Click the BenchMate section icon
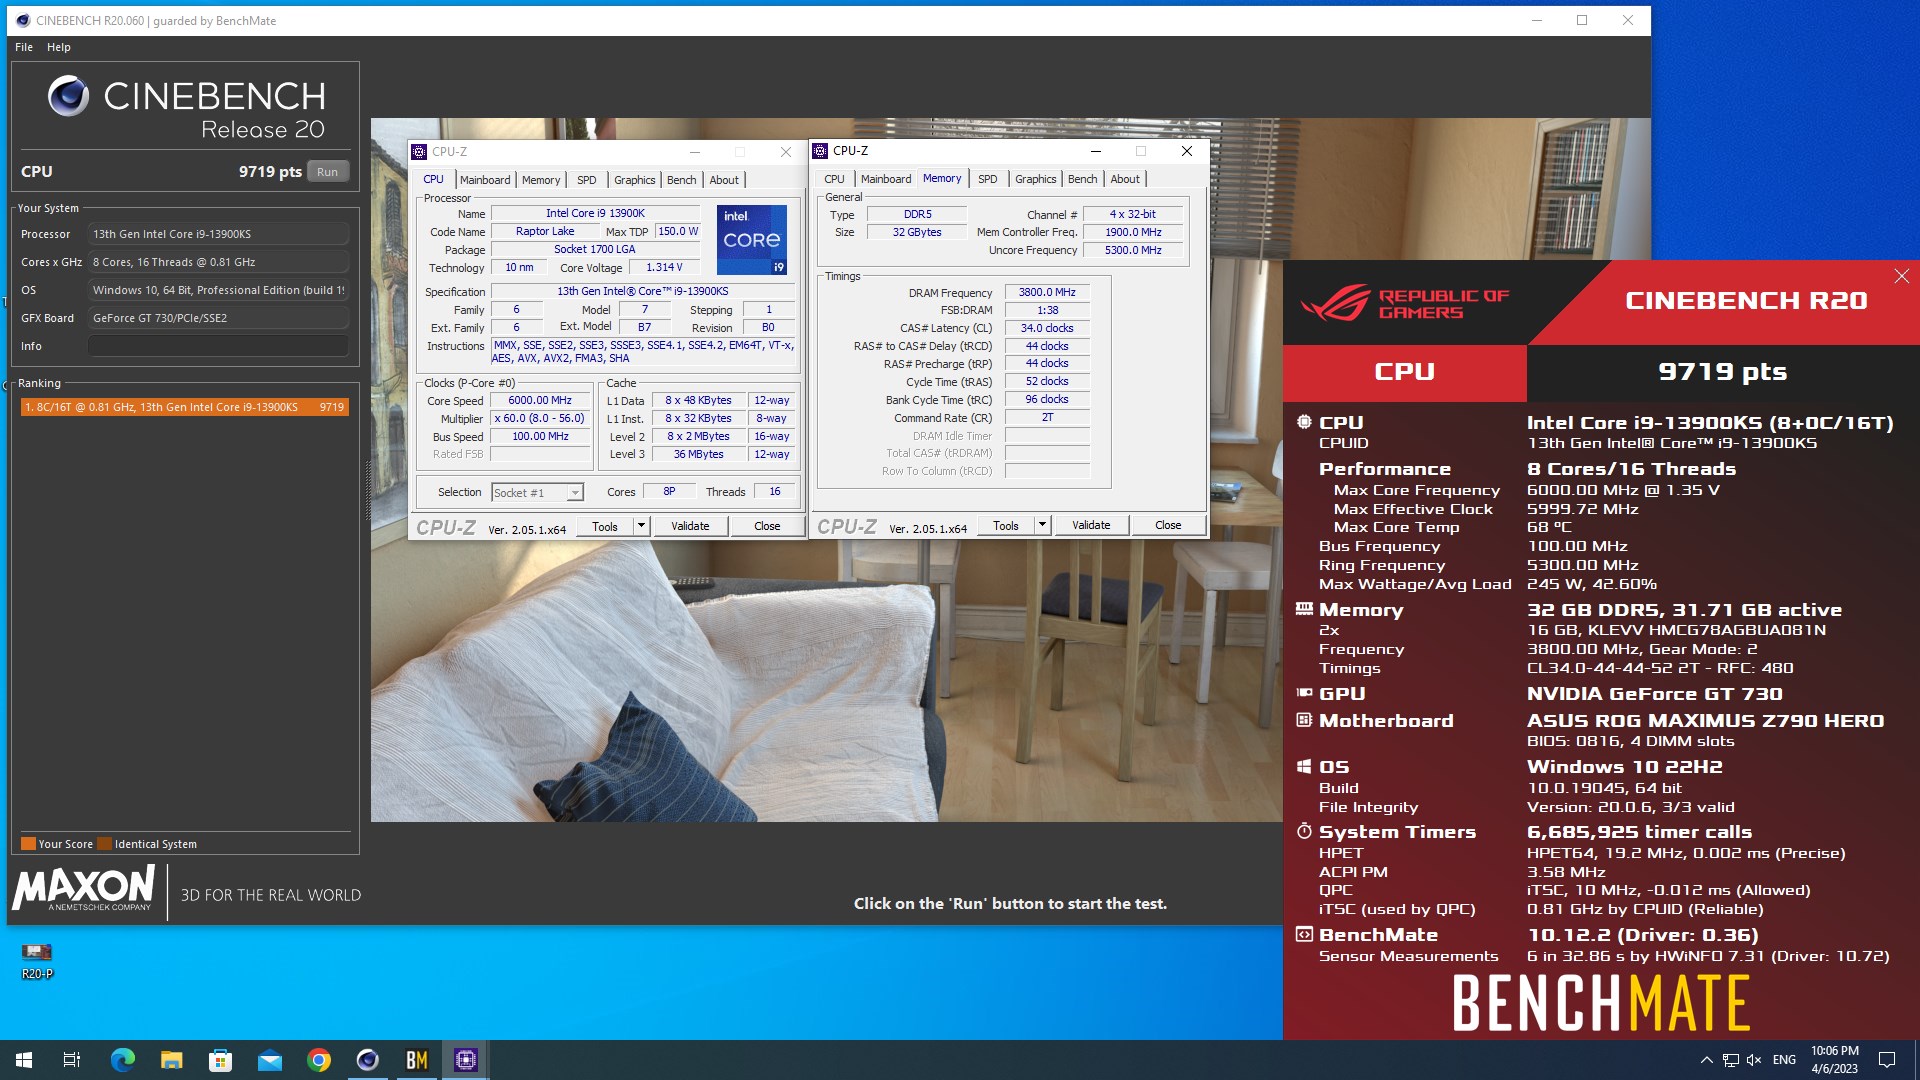Screen dimensions: 1920x1080 tap(1304, 935)
